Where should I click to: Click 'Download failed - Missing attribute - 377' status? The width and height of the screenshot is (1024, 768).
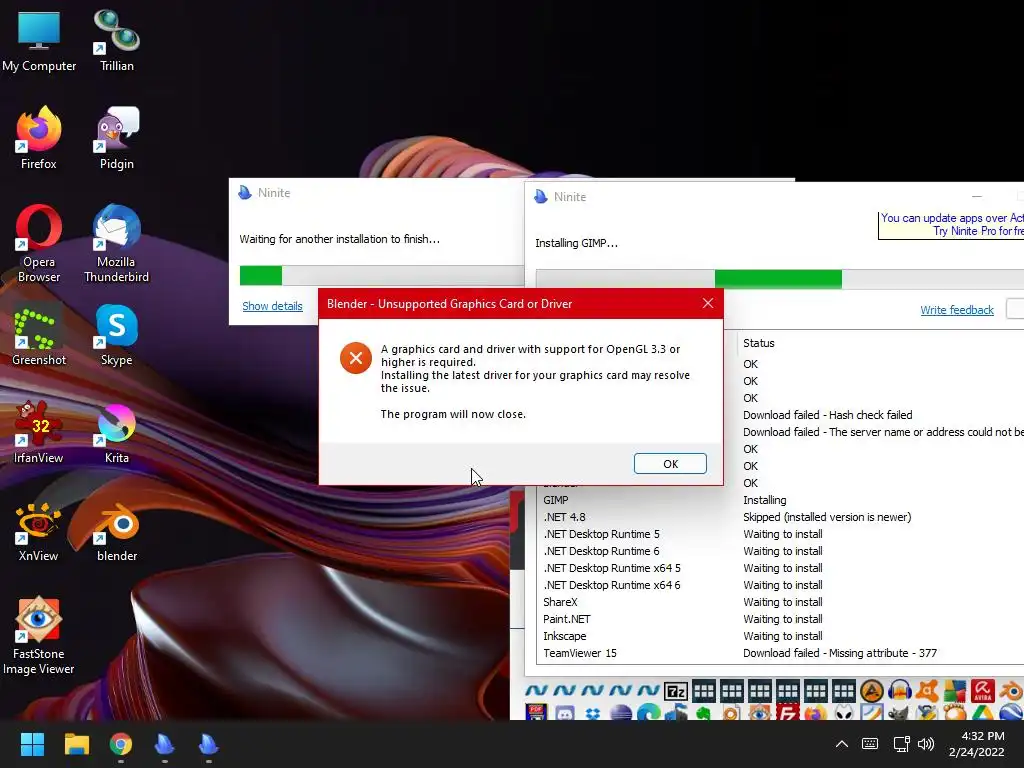[840, 652]
